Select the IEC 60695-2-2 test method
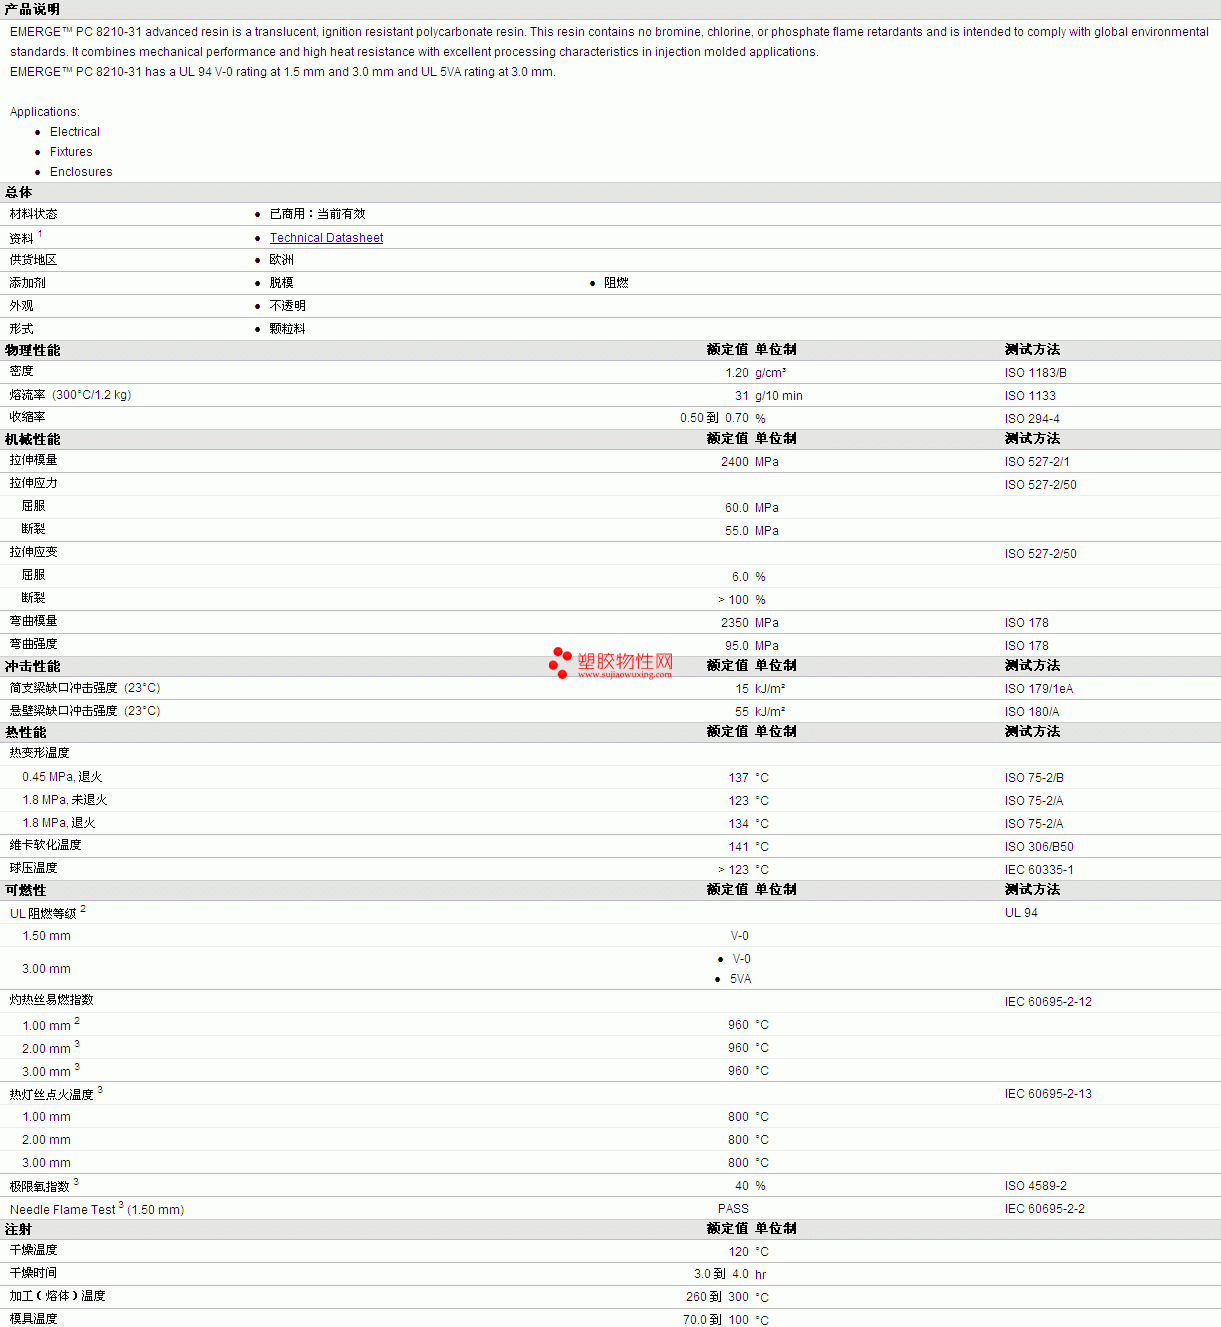Viewport: 1221px width, 1327px height. pos(1045,1209)
